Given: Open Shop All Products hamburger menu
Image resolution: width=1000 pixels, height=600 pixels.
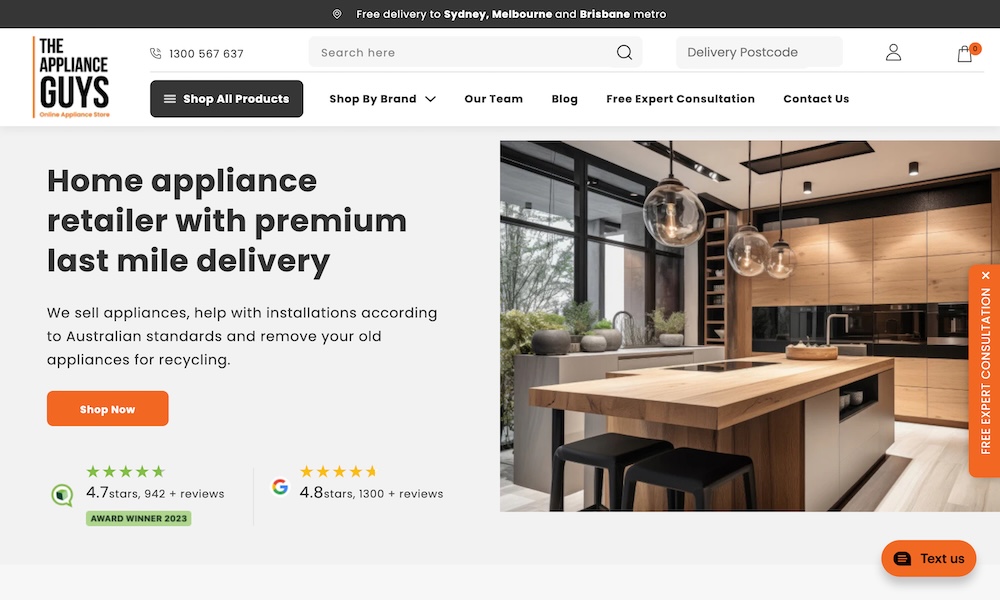Looking at the screenshot, I should pos(226,99).
